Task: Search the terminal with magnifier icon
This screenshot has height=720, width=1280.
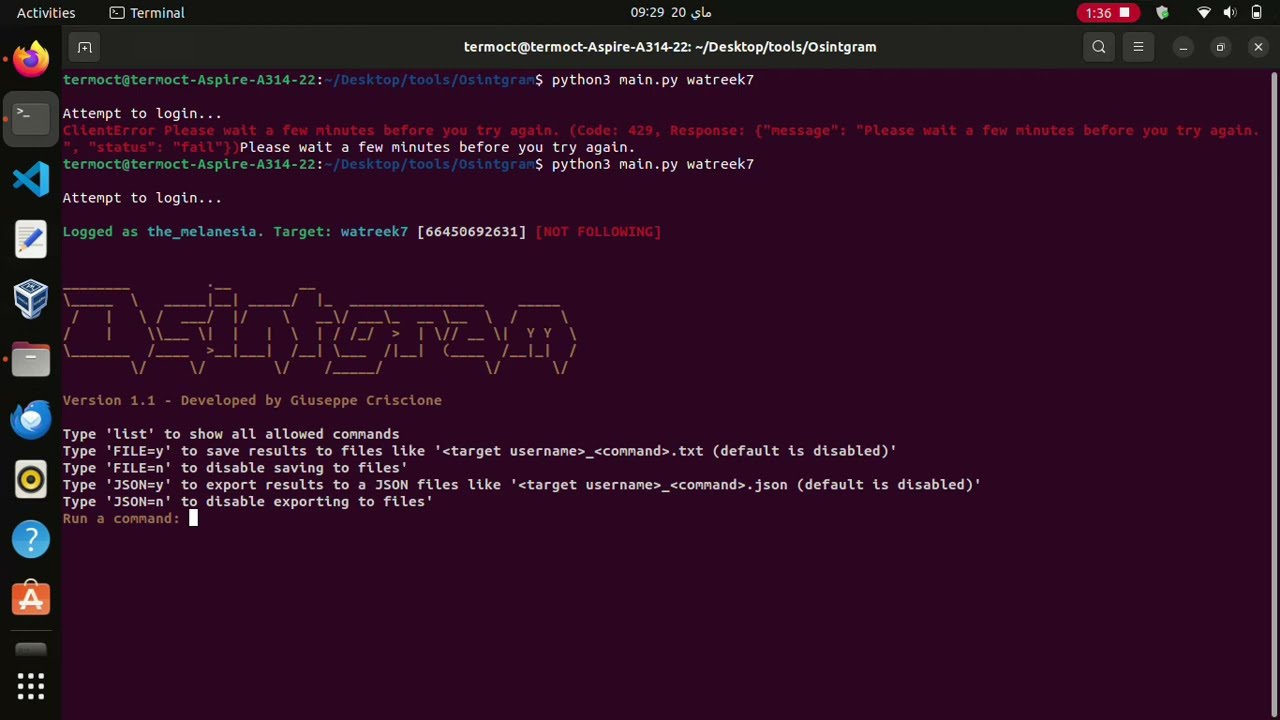Action: pyautogui.click(x=1099, y=47)
